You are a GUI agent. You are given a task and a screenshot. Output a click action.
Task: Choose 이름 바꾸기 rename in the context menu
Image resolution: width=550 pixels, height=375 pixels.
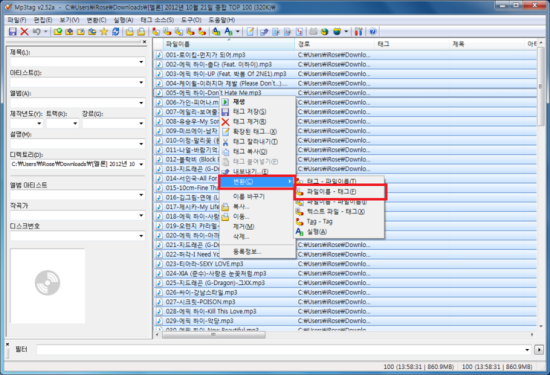pyautogui.click(x=257, y=196)
